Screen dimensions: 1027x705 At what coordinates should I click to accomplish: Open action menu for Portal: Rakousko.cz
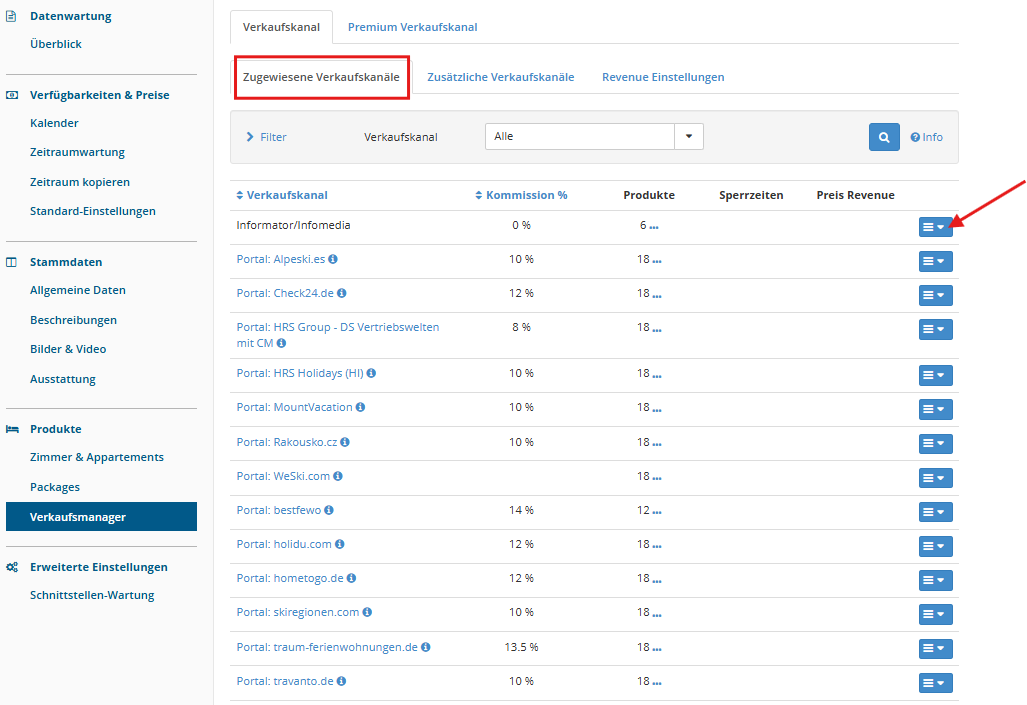point(935,443)
